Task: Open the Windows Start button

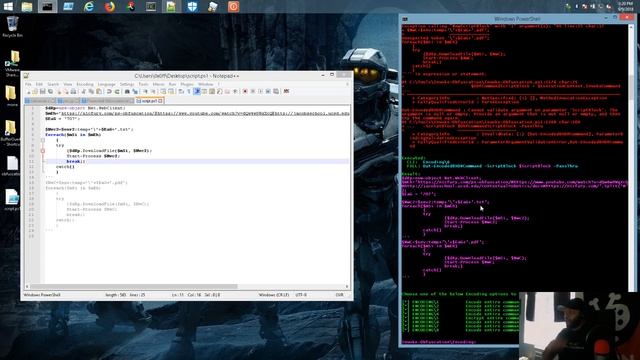Action: 7,6
